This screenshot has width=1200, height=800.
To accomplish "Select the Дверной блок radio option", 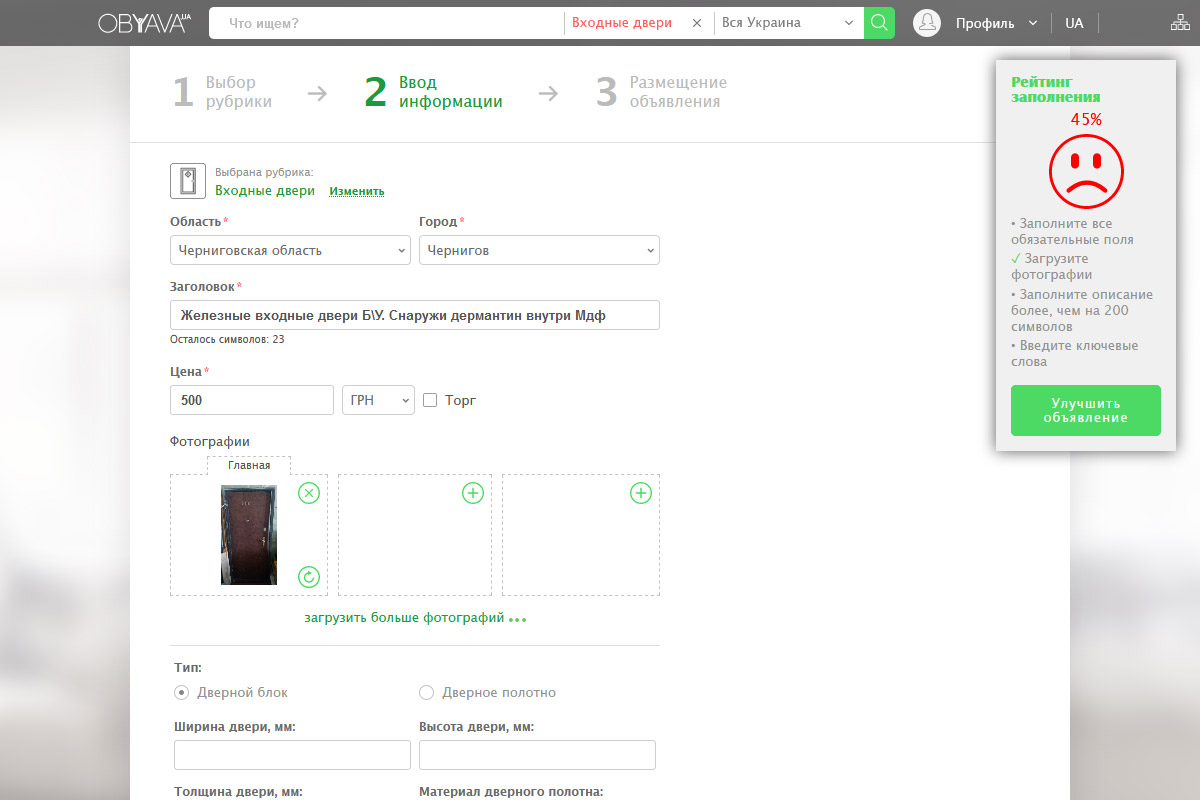I will tap(182, 692).
